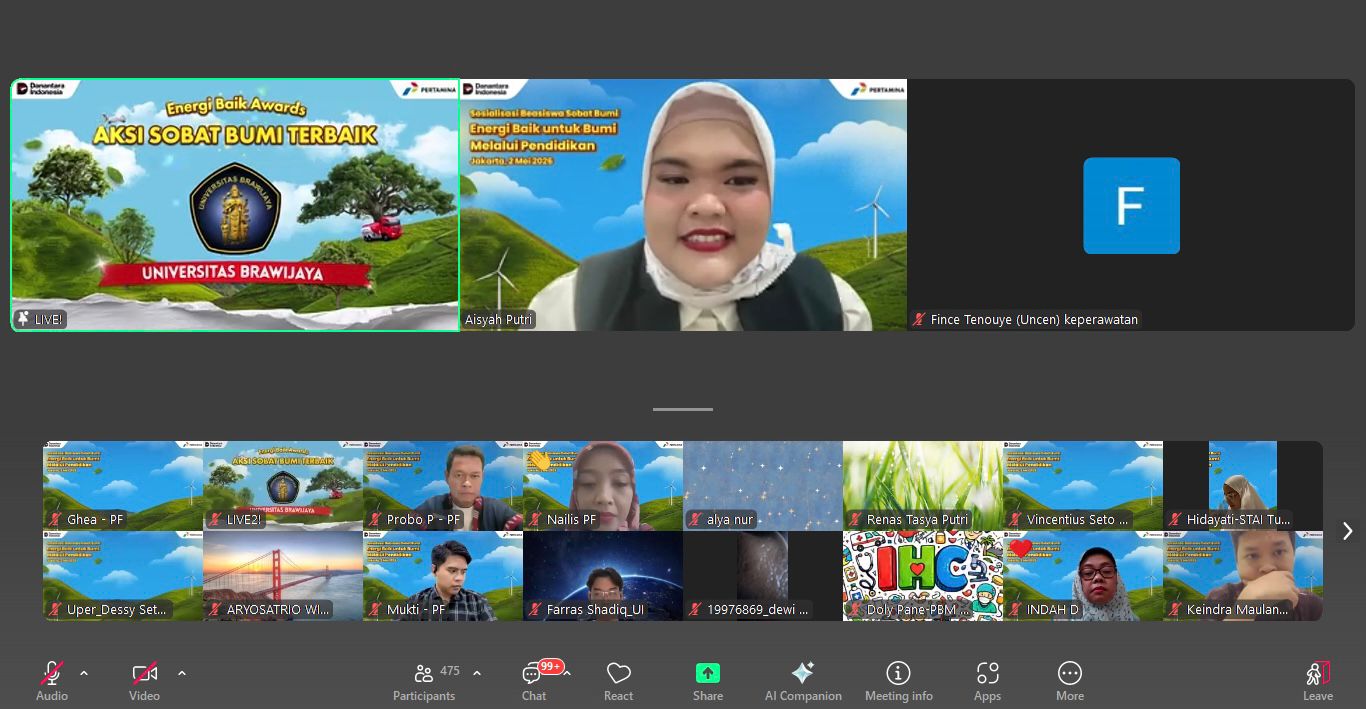Click the clapping hand reaction on Nailis PF
1366x709 pixels.
click(x=540, y=459)
